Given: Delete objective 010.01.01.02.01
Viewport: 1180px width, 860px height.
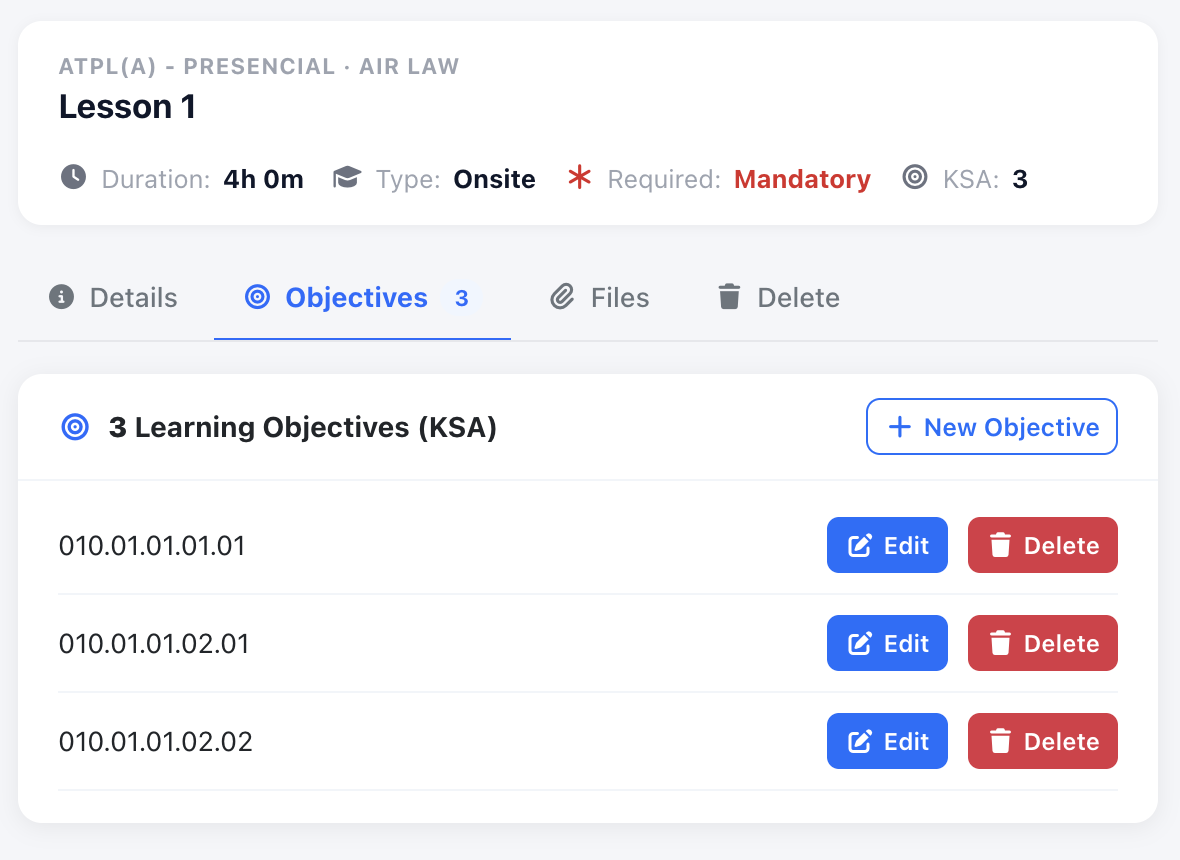Looking at the screenshot, I should coord(1042,643).
